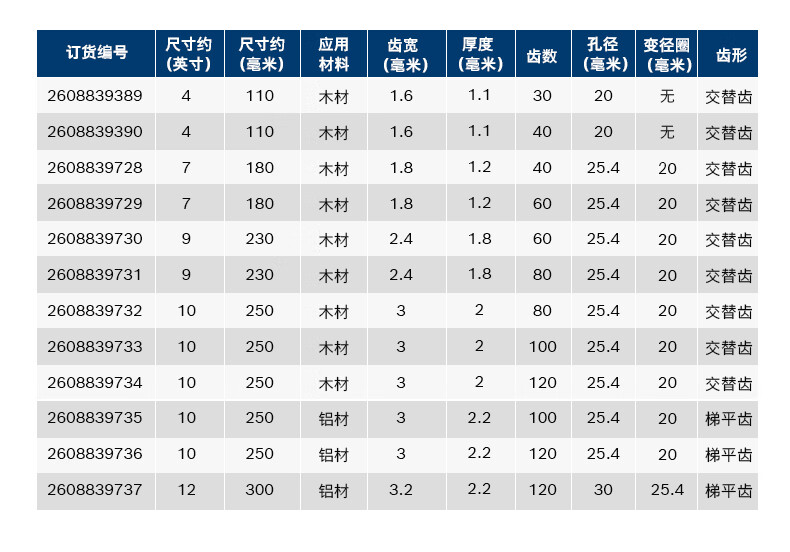
Task: Click order number 2608839728
Action: click(95, 168)
